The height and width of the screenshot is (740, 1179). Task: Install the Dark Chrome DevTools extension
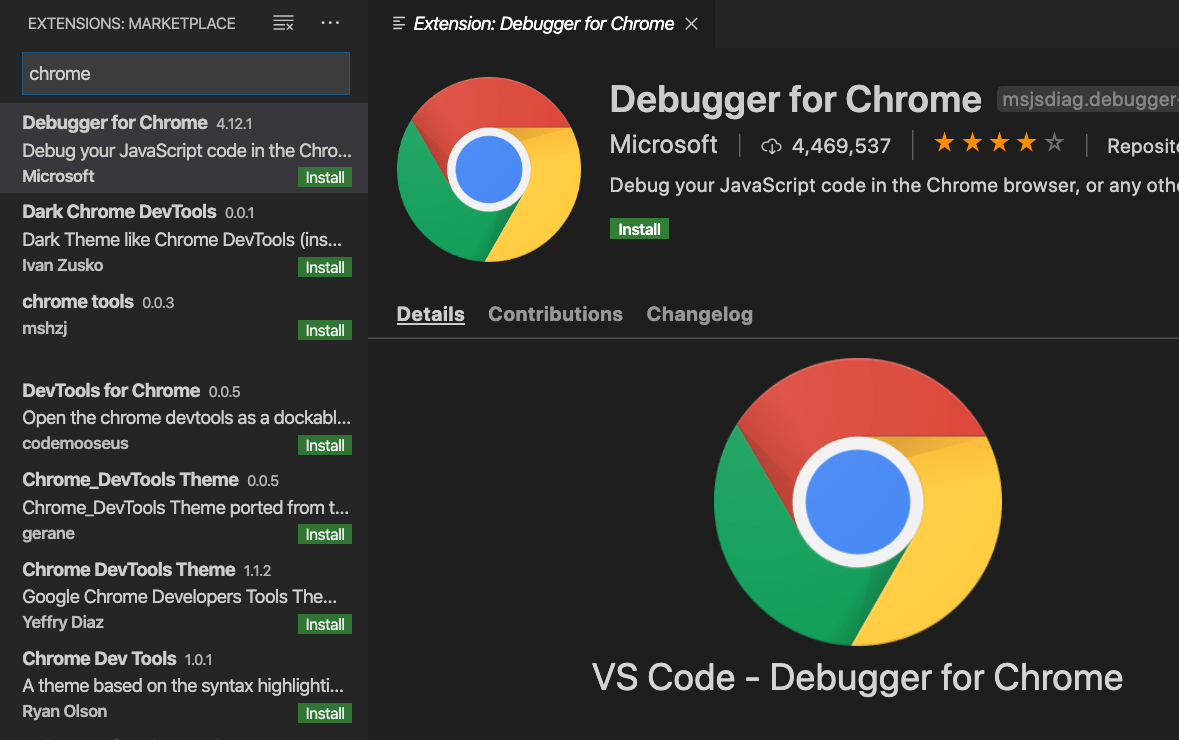[x=325, y=267]
